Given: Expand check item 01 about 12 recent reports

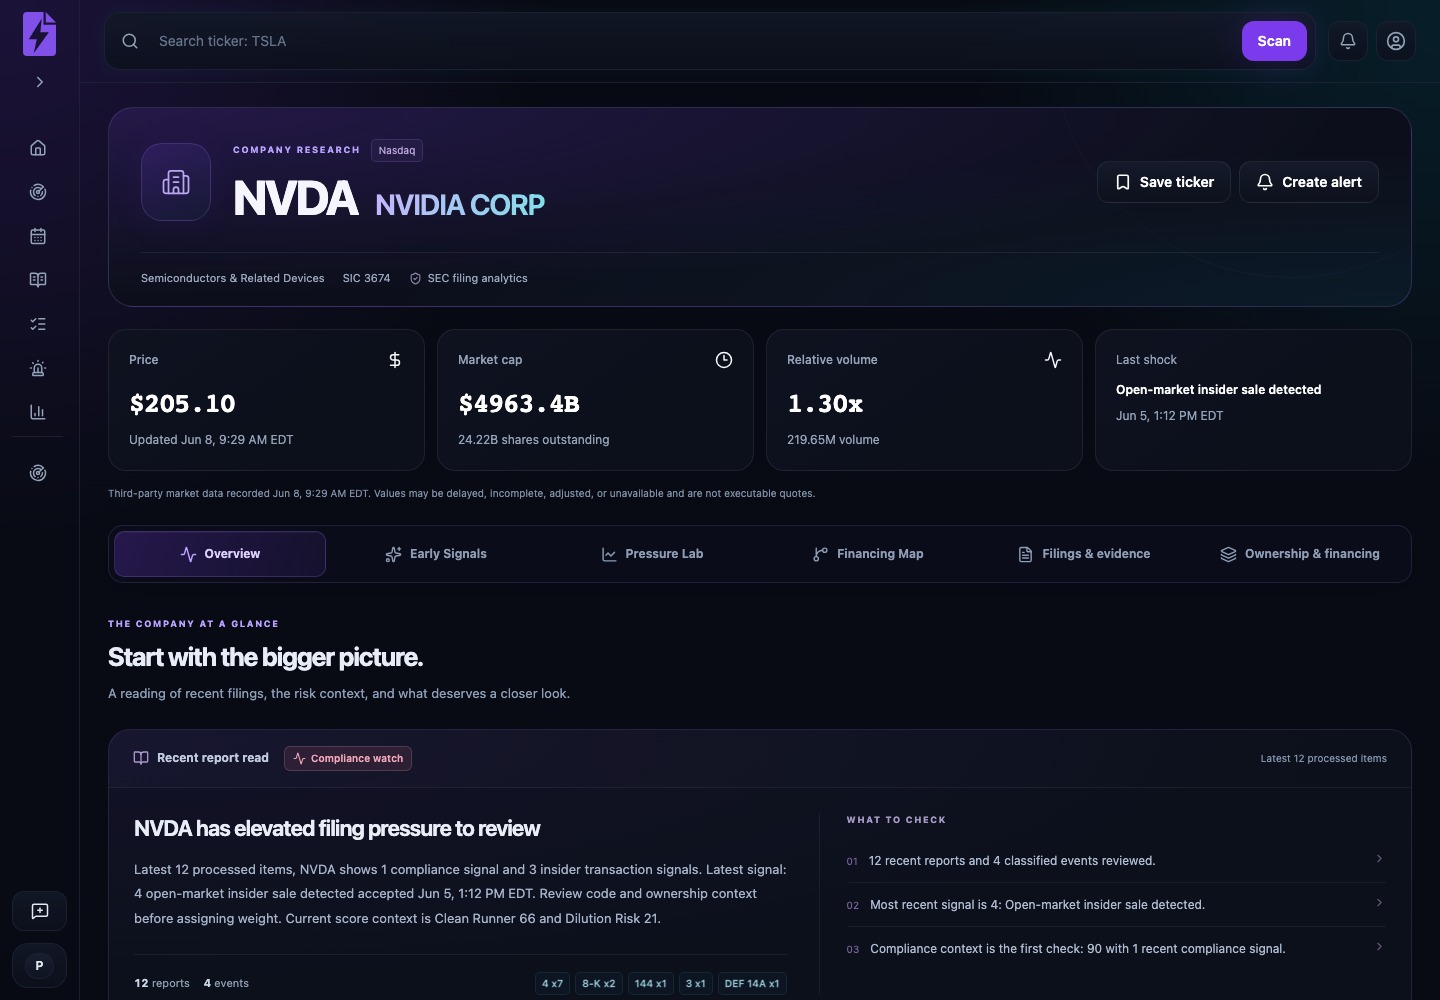Looking at the screenshot, I should [x=1115, y=861].
